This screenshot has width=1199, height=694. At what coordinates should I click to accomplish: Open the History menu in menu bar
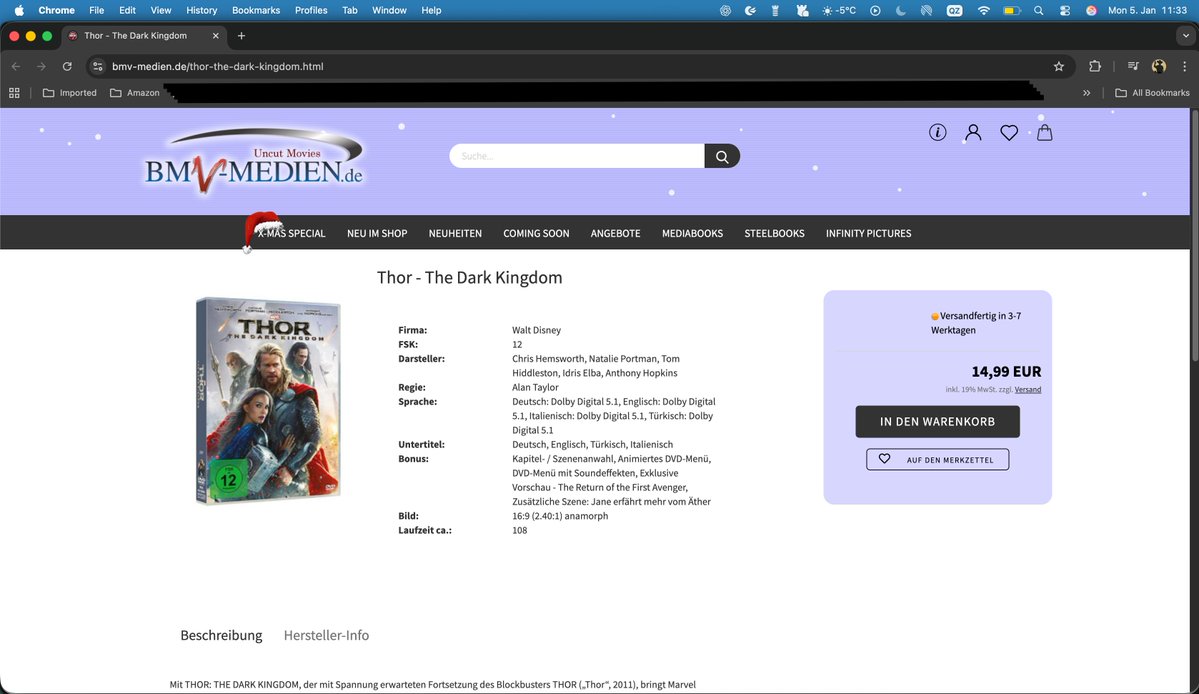[202, 11]
